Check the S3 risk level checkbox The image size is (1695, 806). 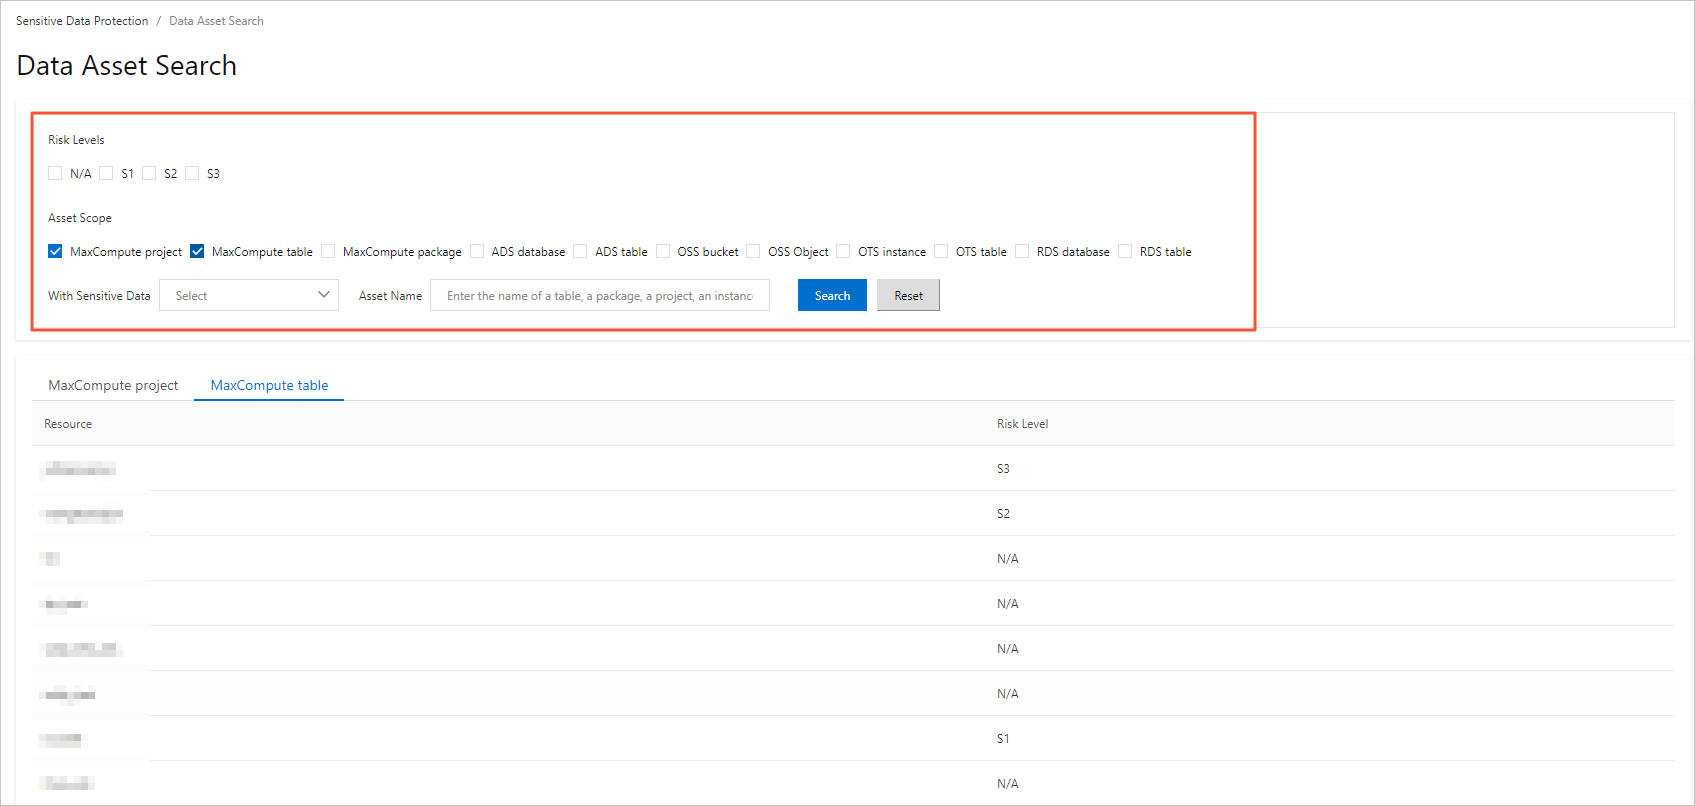[192, 173]
